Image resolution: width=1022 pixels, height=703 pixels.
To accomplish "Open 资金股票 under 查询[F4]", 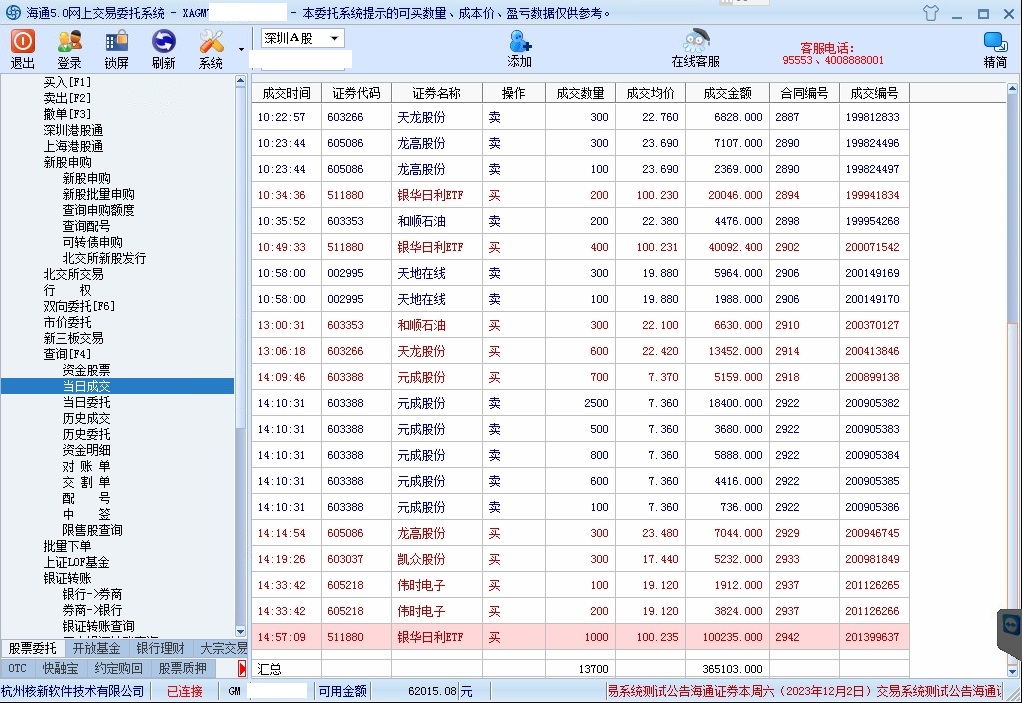I will [86, 370].
